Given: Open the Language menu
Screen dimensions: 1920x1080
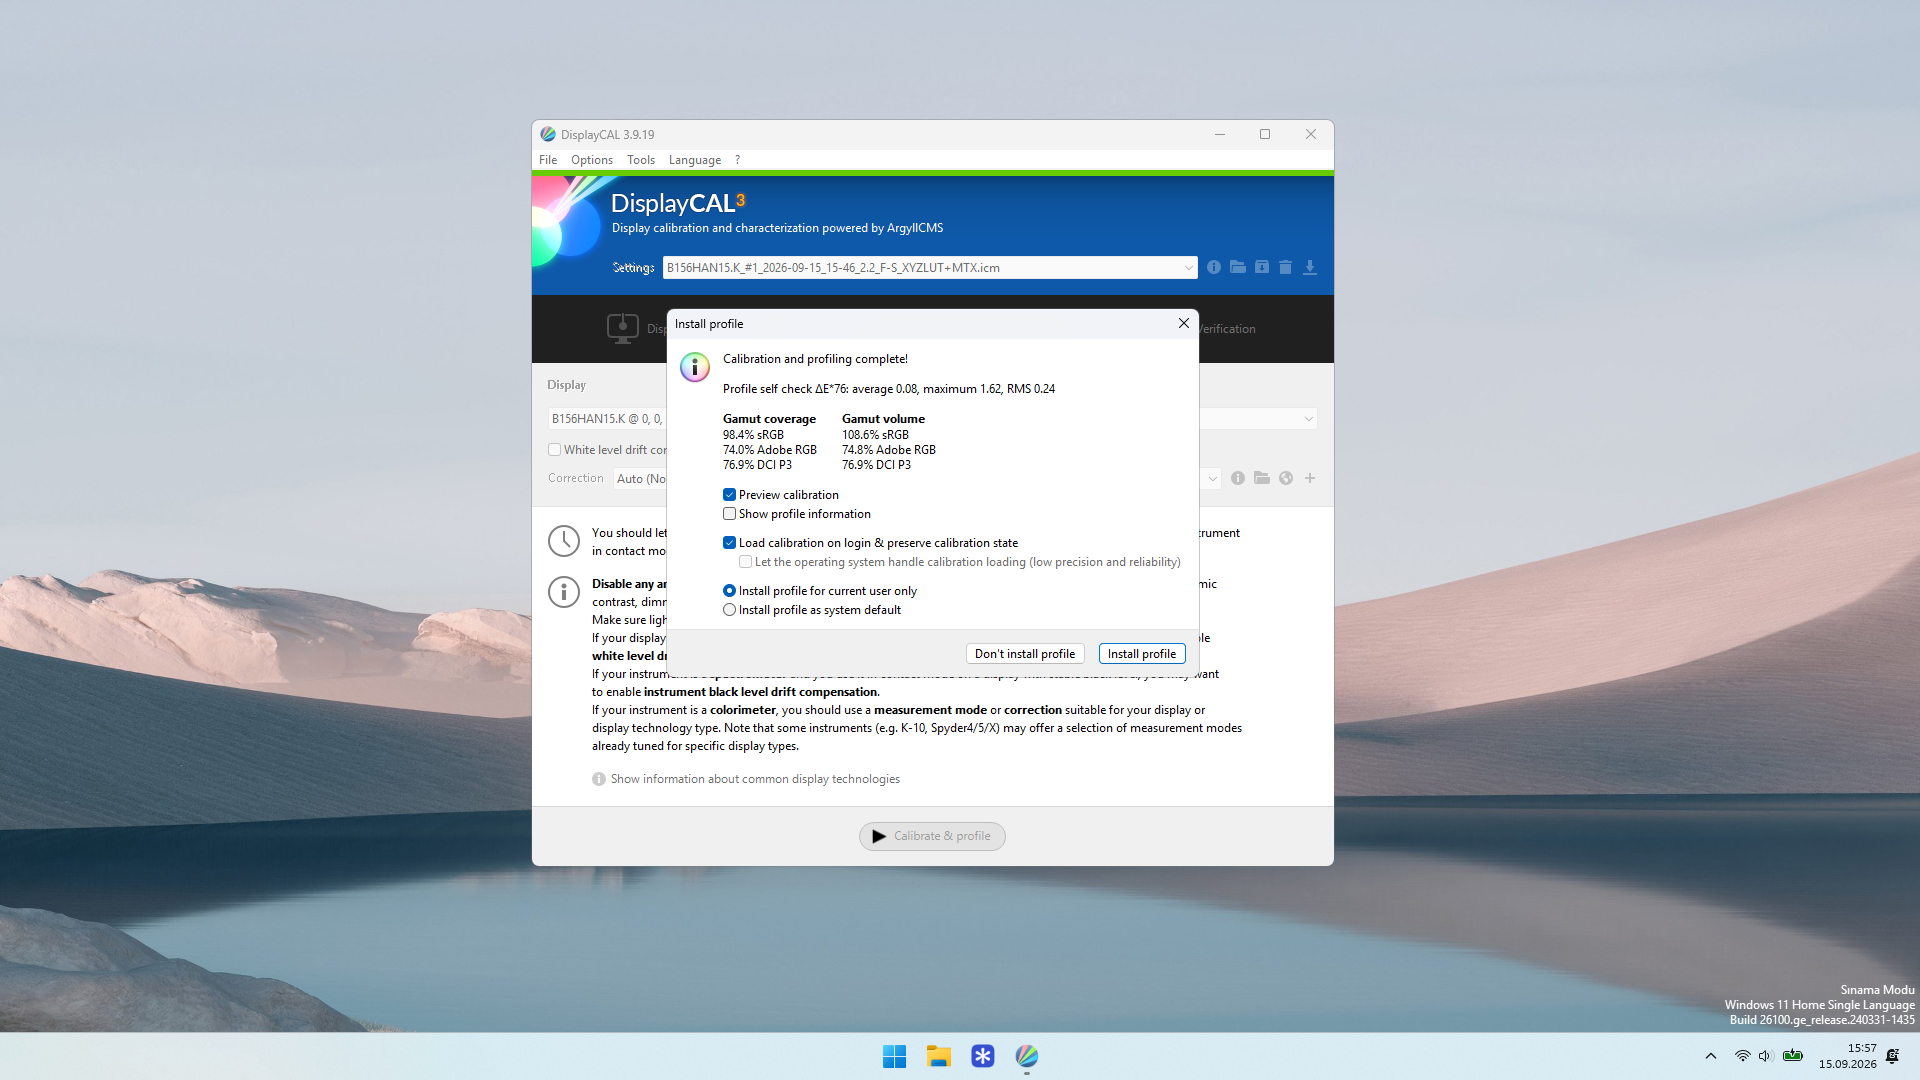Looking at the screenshot, I should pos(695,160).
